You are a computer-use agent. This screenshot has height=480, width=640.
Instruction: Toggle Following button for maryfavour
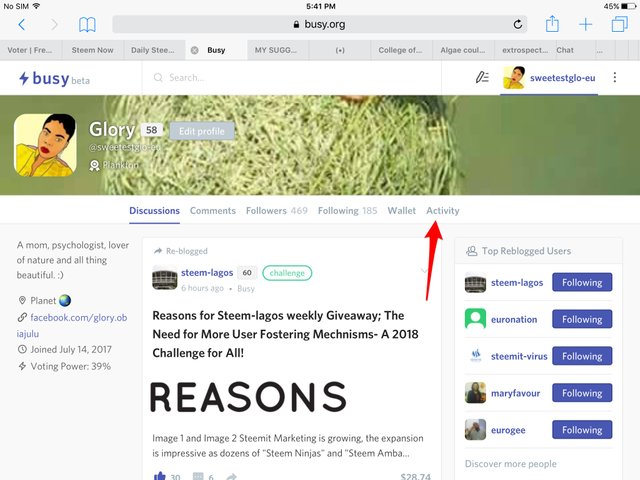582,393
